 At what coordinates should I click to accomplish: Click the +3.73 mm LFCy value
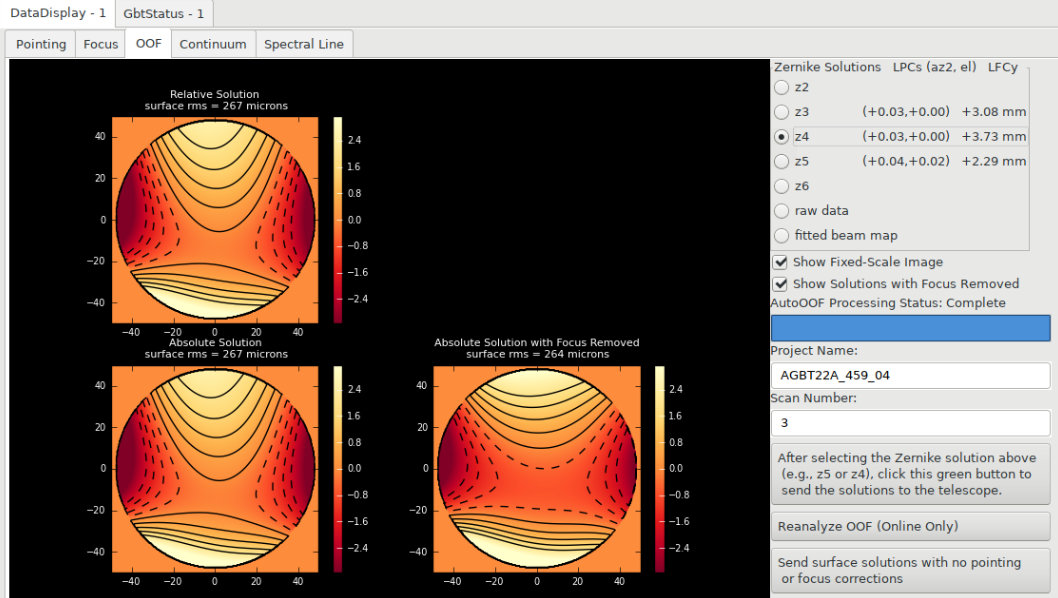tap(993, 136)
